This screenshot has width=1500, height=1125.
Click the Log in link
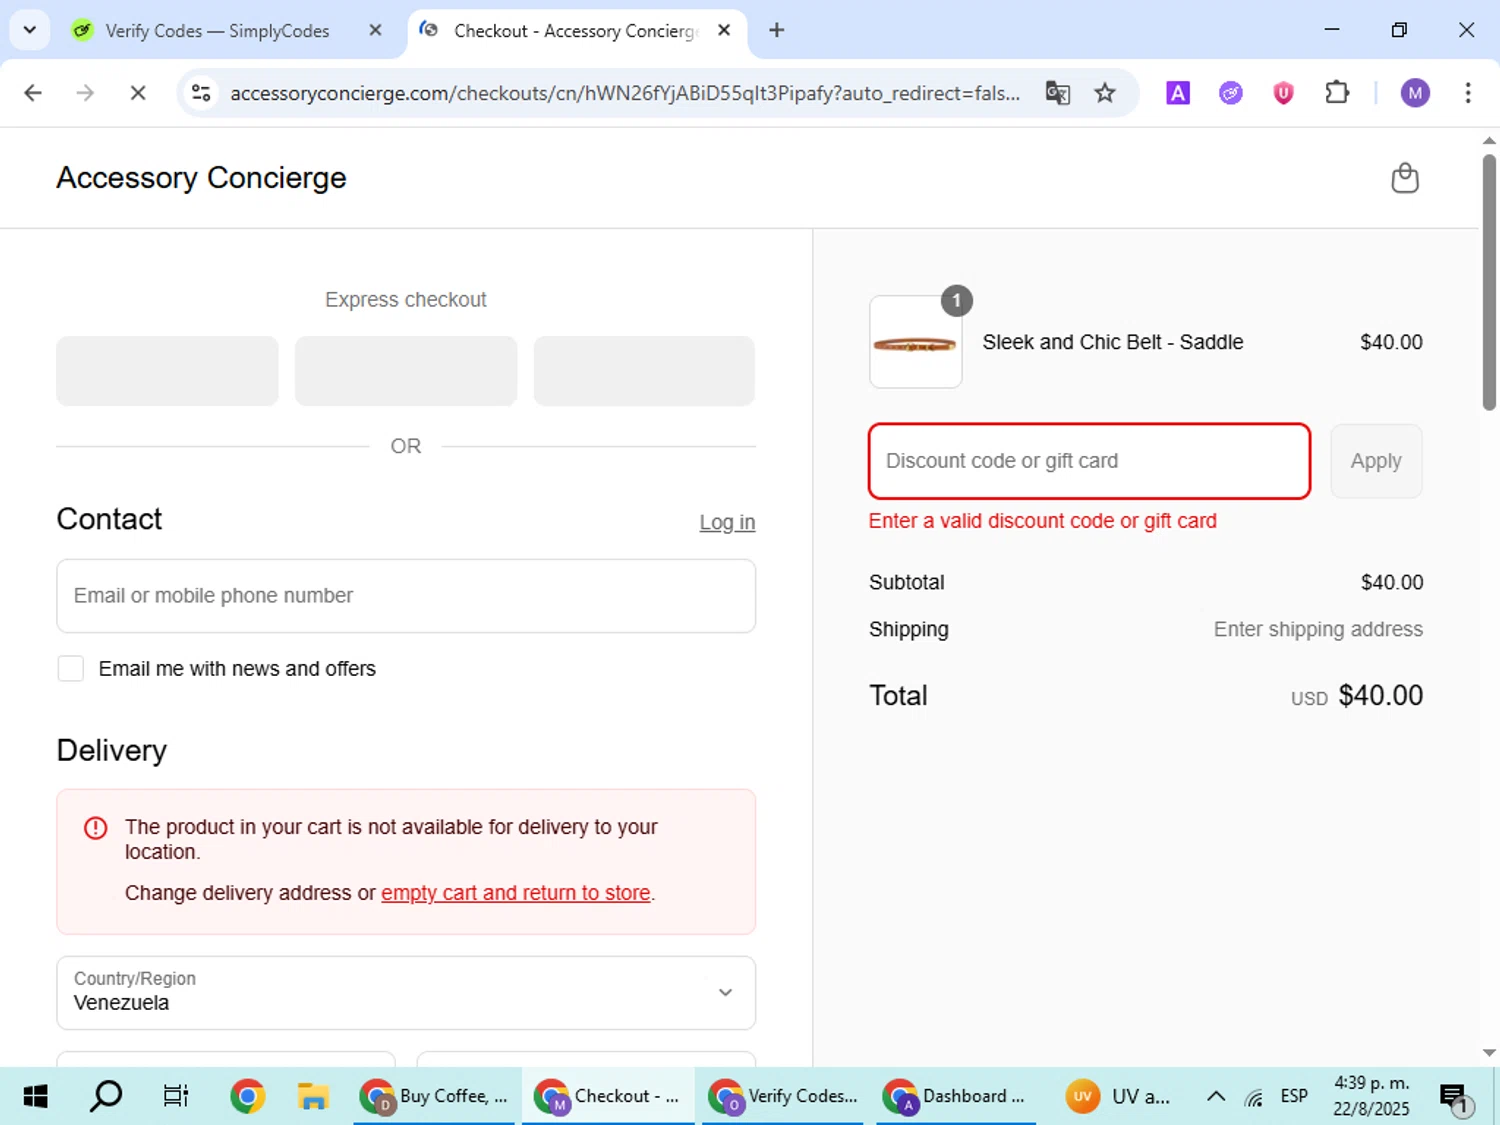click(727, 522)
